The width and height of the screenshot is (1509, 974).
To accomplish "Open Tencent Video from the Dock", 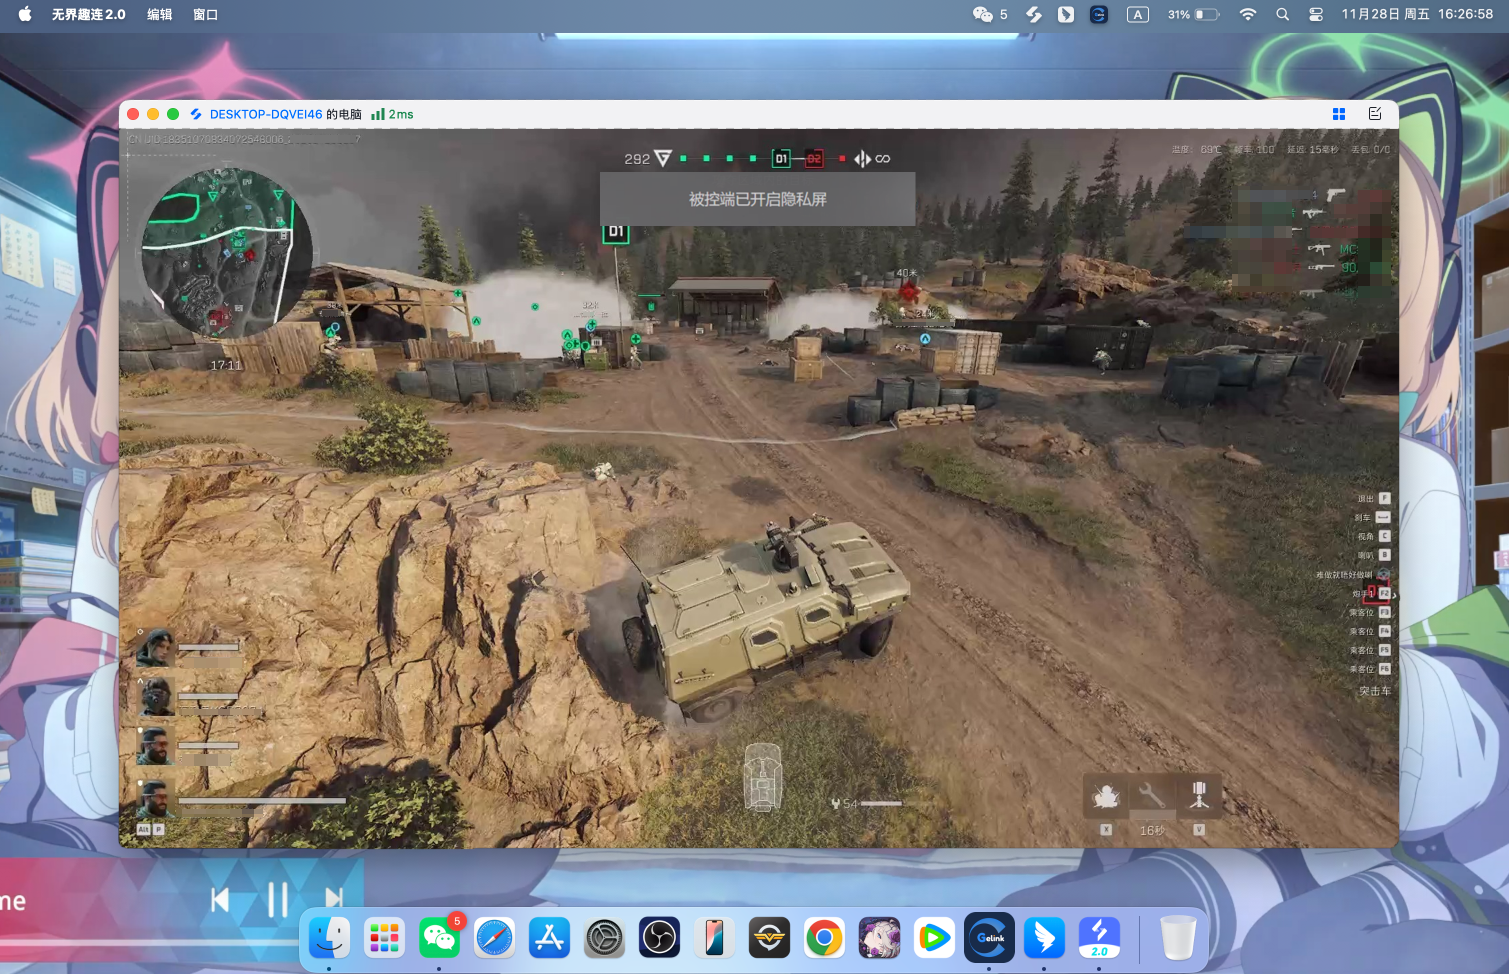I will (x=935, y=938).
